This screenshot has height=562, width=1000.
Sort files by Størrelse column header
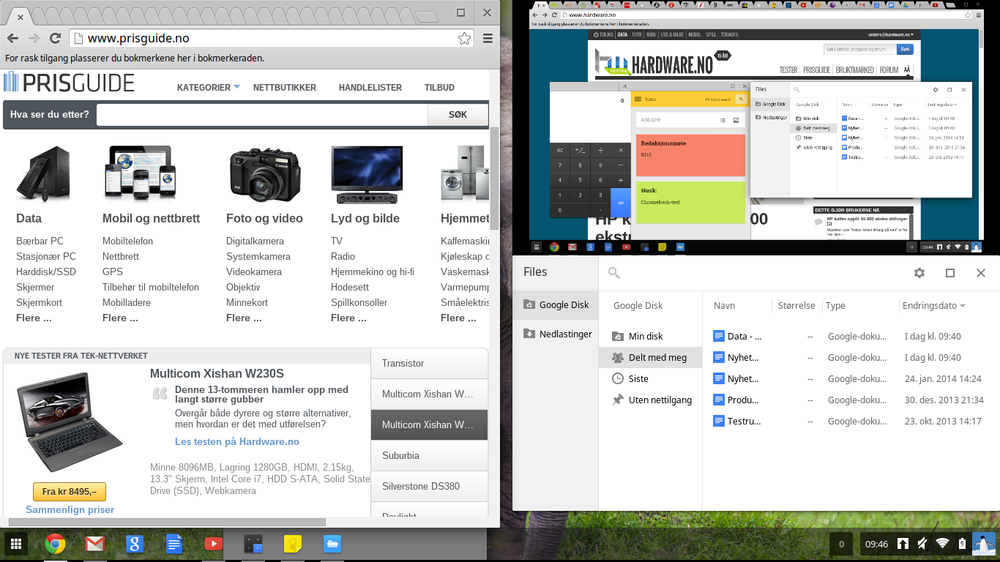(797, 306)
